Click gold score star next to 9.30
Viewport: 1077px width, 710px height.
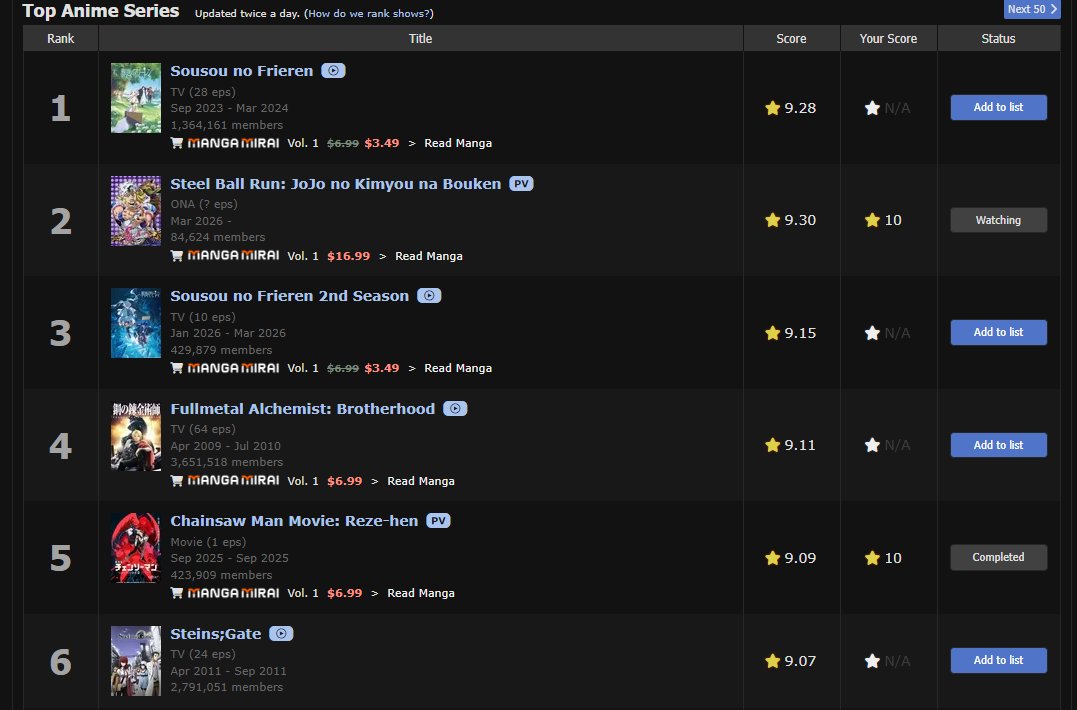tap(773, 220)
